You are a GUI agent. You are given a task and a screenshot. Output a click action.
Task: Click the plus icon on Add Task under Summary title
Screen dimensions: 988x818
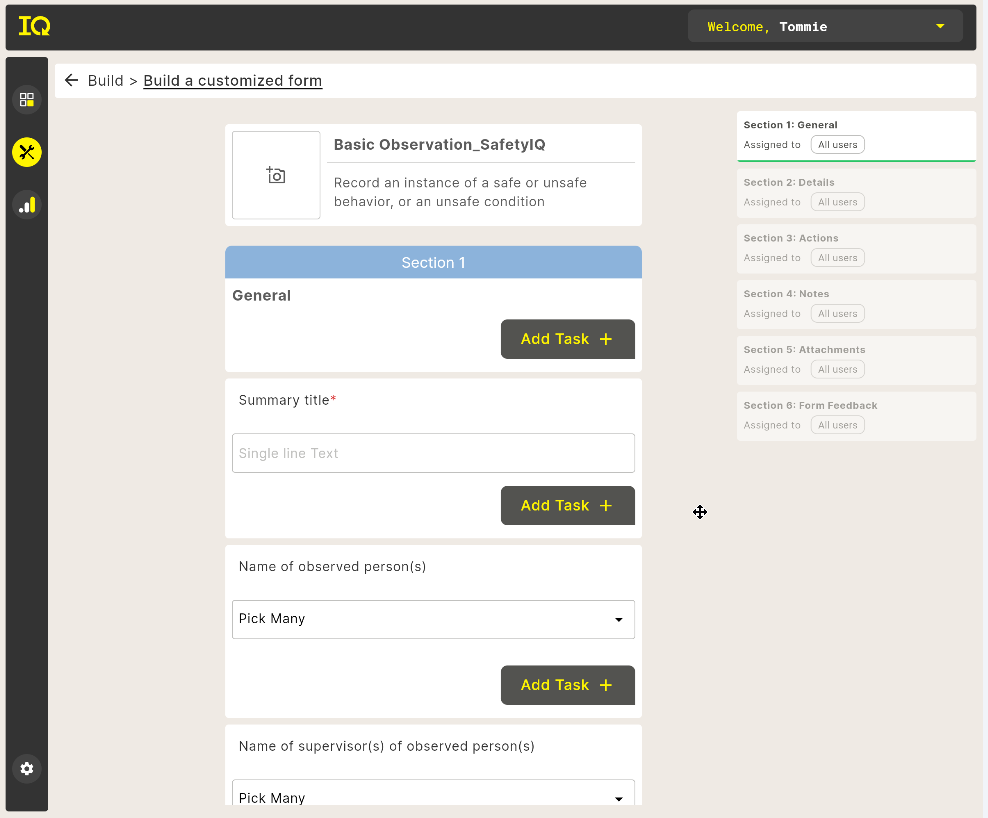pos(606,505)
